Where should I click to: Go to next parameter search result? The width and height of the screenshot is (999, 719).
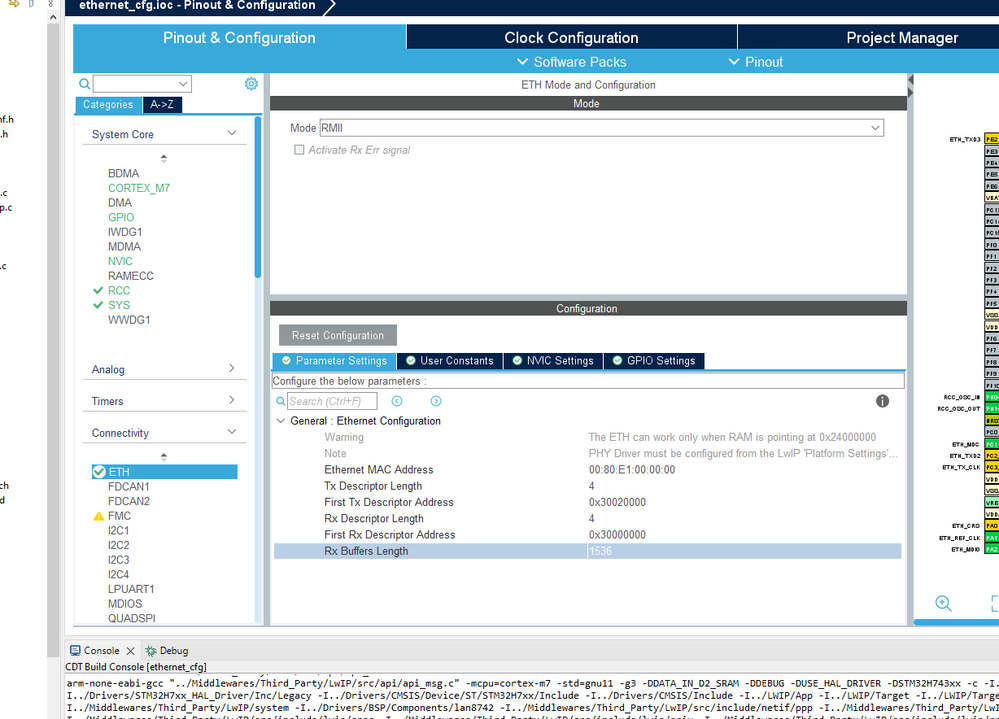tap(436, 401)
